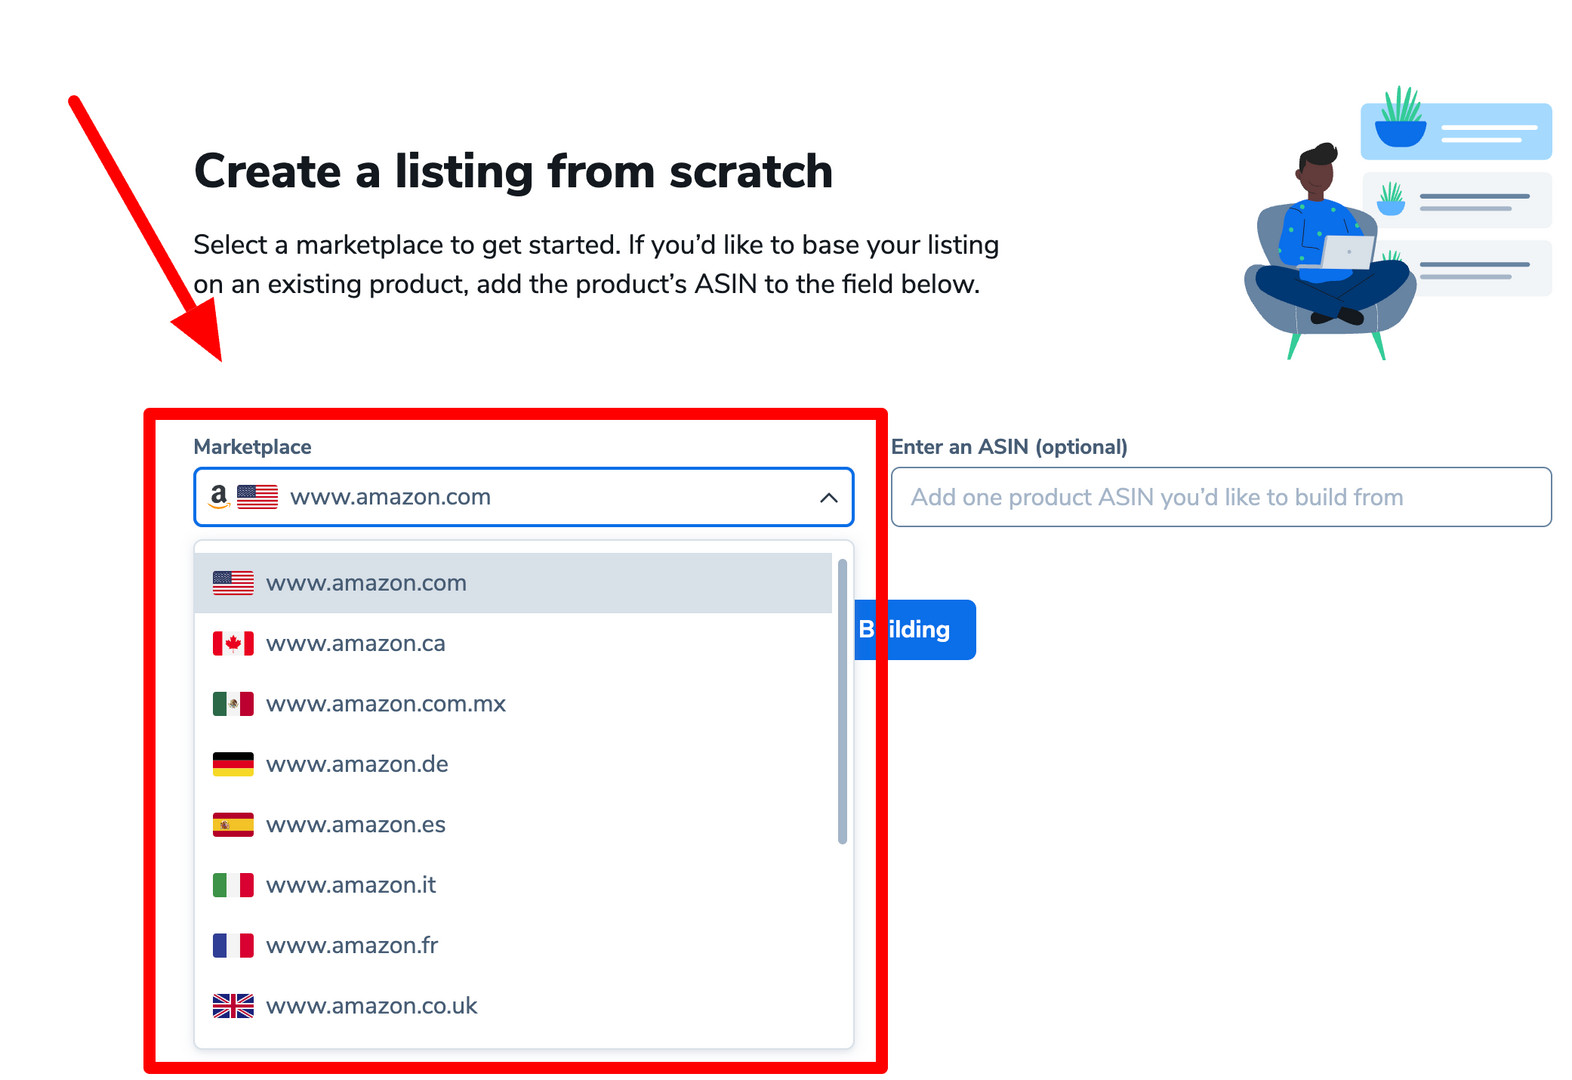Pick www.amazon.com.mx marketplace option
The image size is (1572, 1080).
point(386,704)
